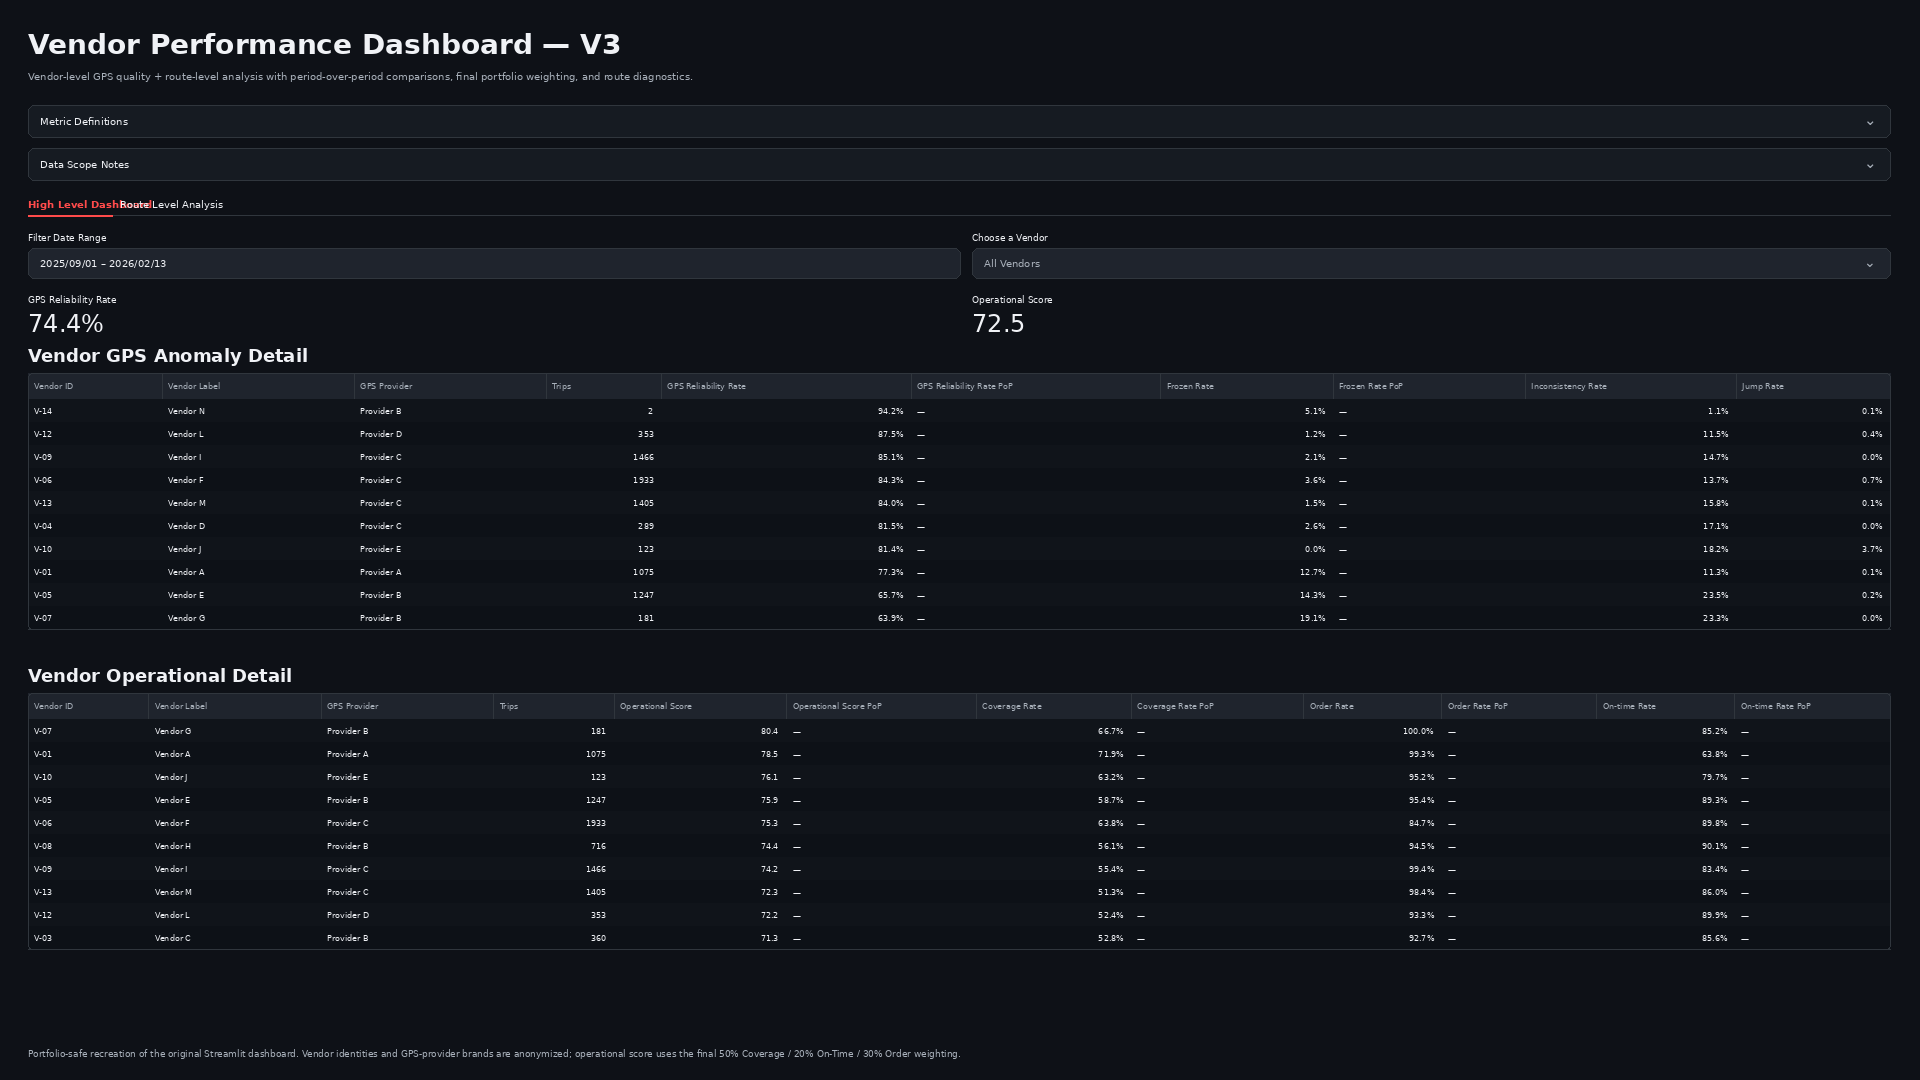1920x1080 pixels.
Task: Click the 3.7% jump rate value
Action: [x=1872, y=550]
